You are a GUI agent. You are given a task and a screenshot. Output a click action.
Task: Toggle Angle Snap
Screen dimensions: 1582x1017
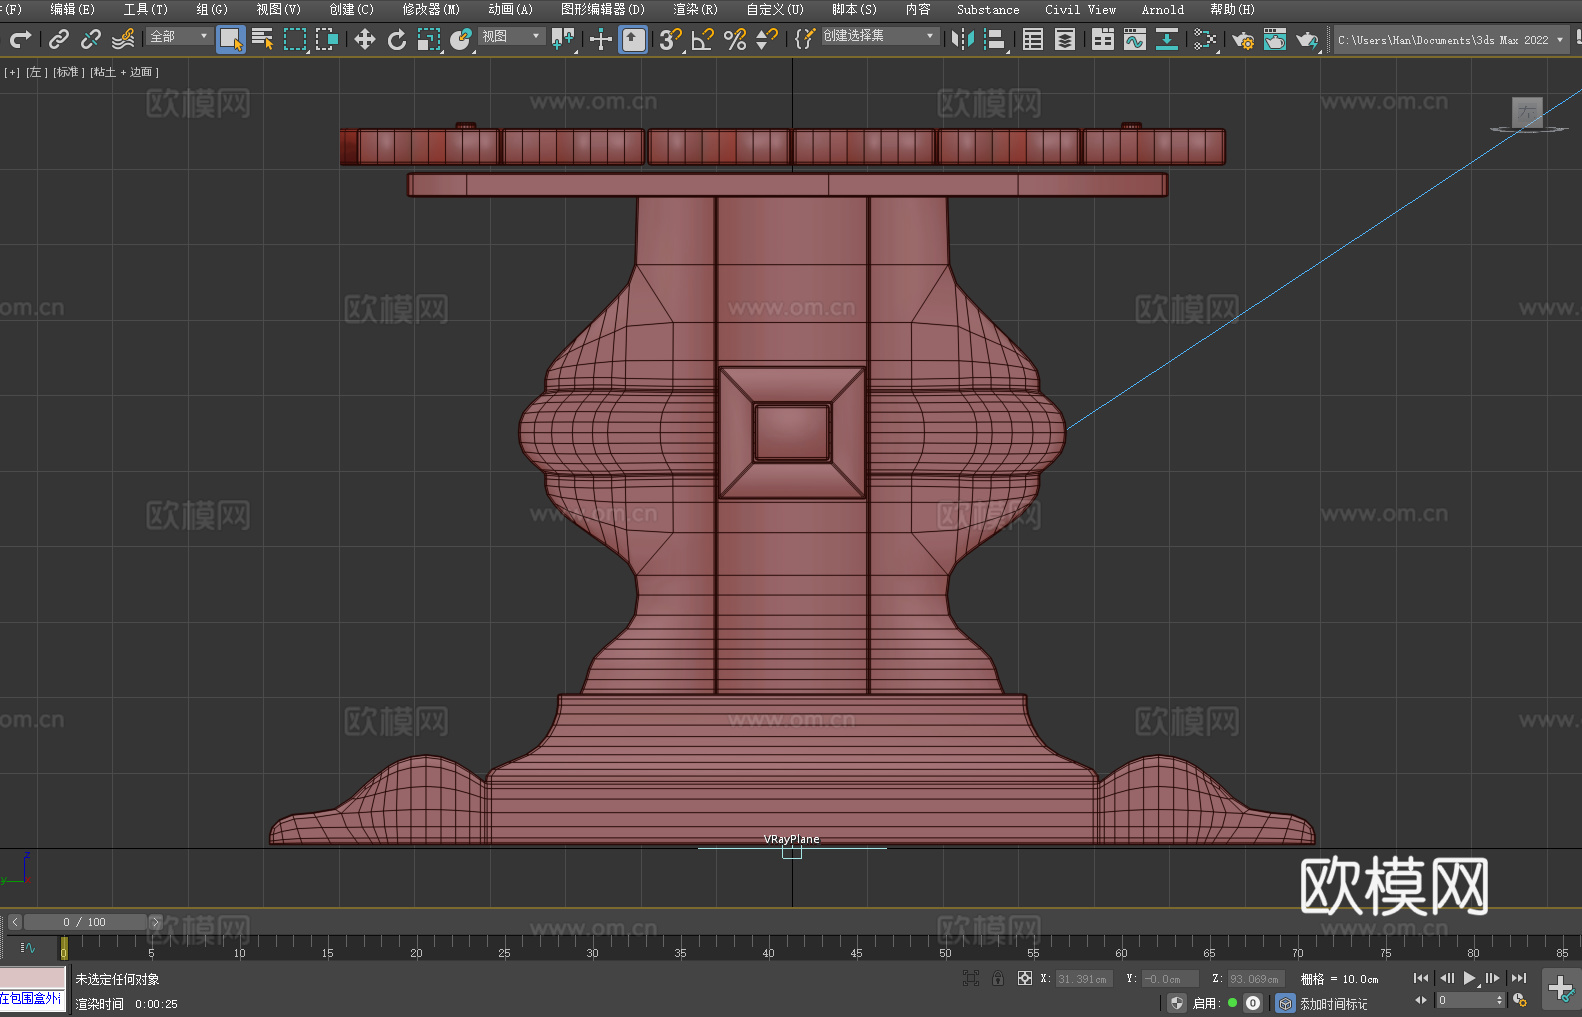[703, 39]
